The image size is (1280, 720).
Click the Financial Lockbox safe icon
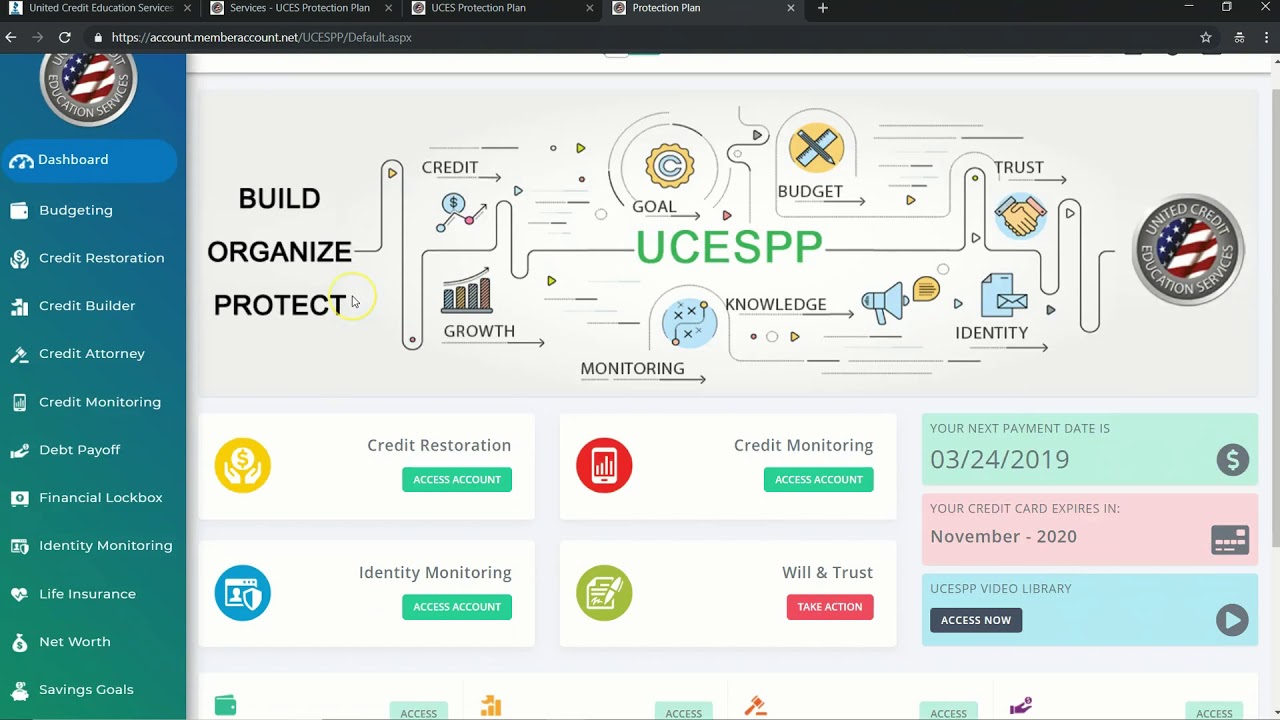click(19, 498)
